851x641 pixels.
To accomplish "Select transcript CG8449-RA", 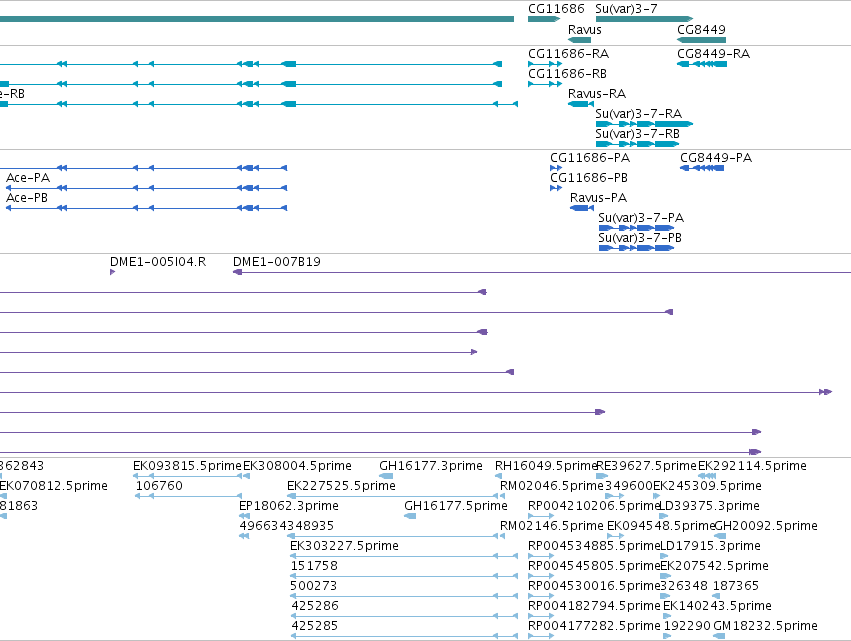I will pos(702,64).
